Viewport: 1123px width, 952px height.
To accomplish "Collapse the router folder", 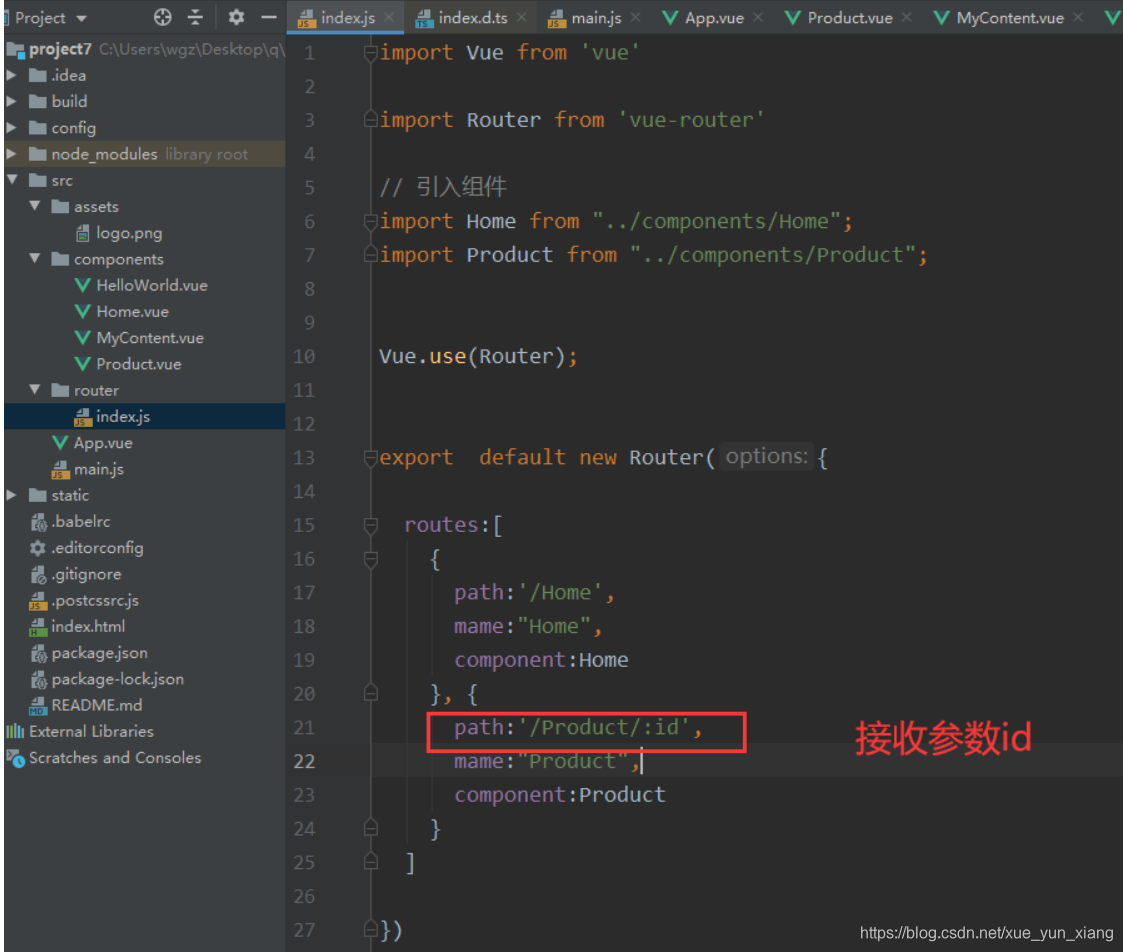I will pyautogui.click(x=35, y=390).
